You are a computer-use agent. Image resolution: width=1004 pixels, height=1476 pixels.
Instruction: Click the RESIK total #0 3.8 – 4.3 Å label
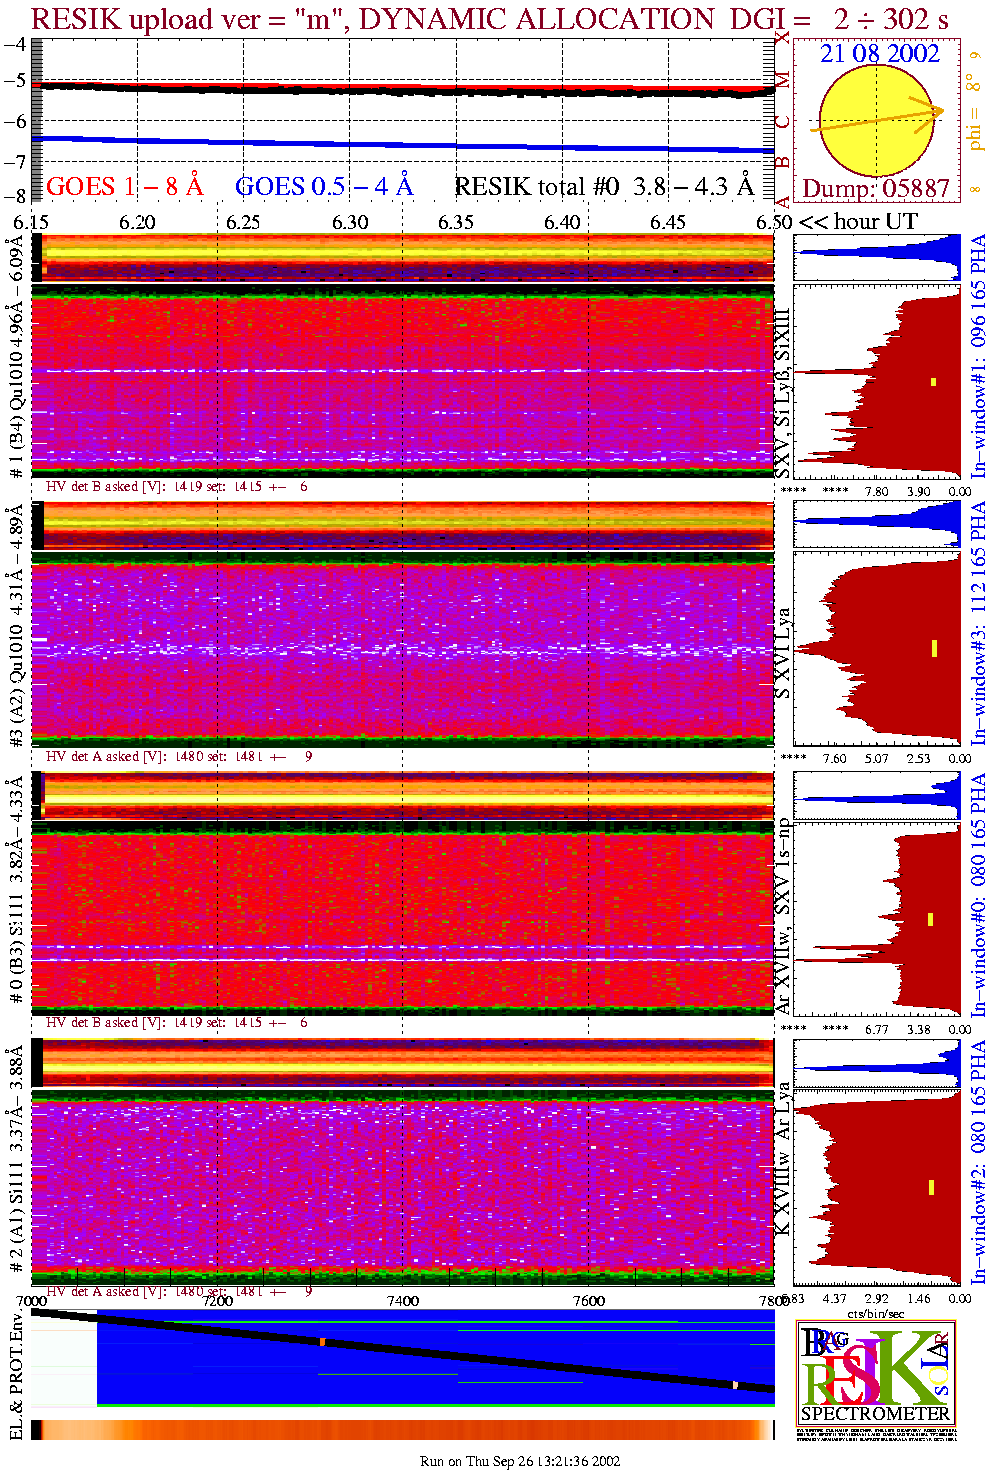click(604, 187)
